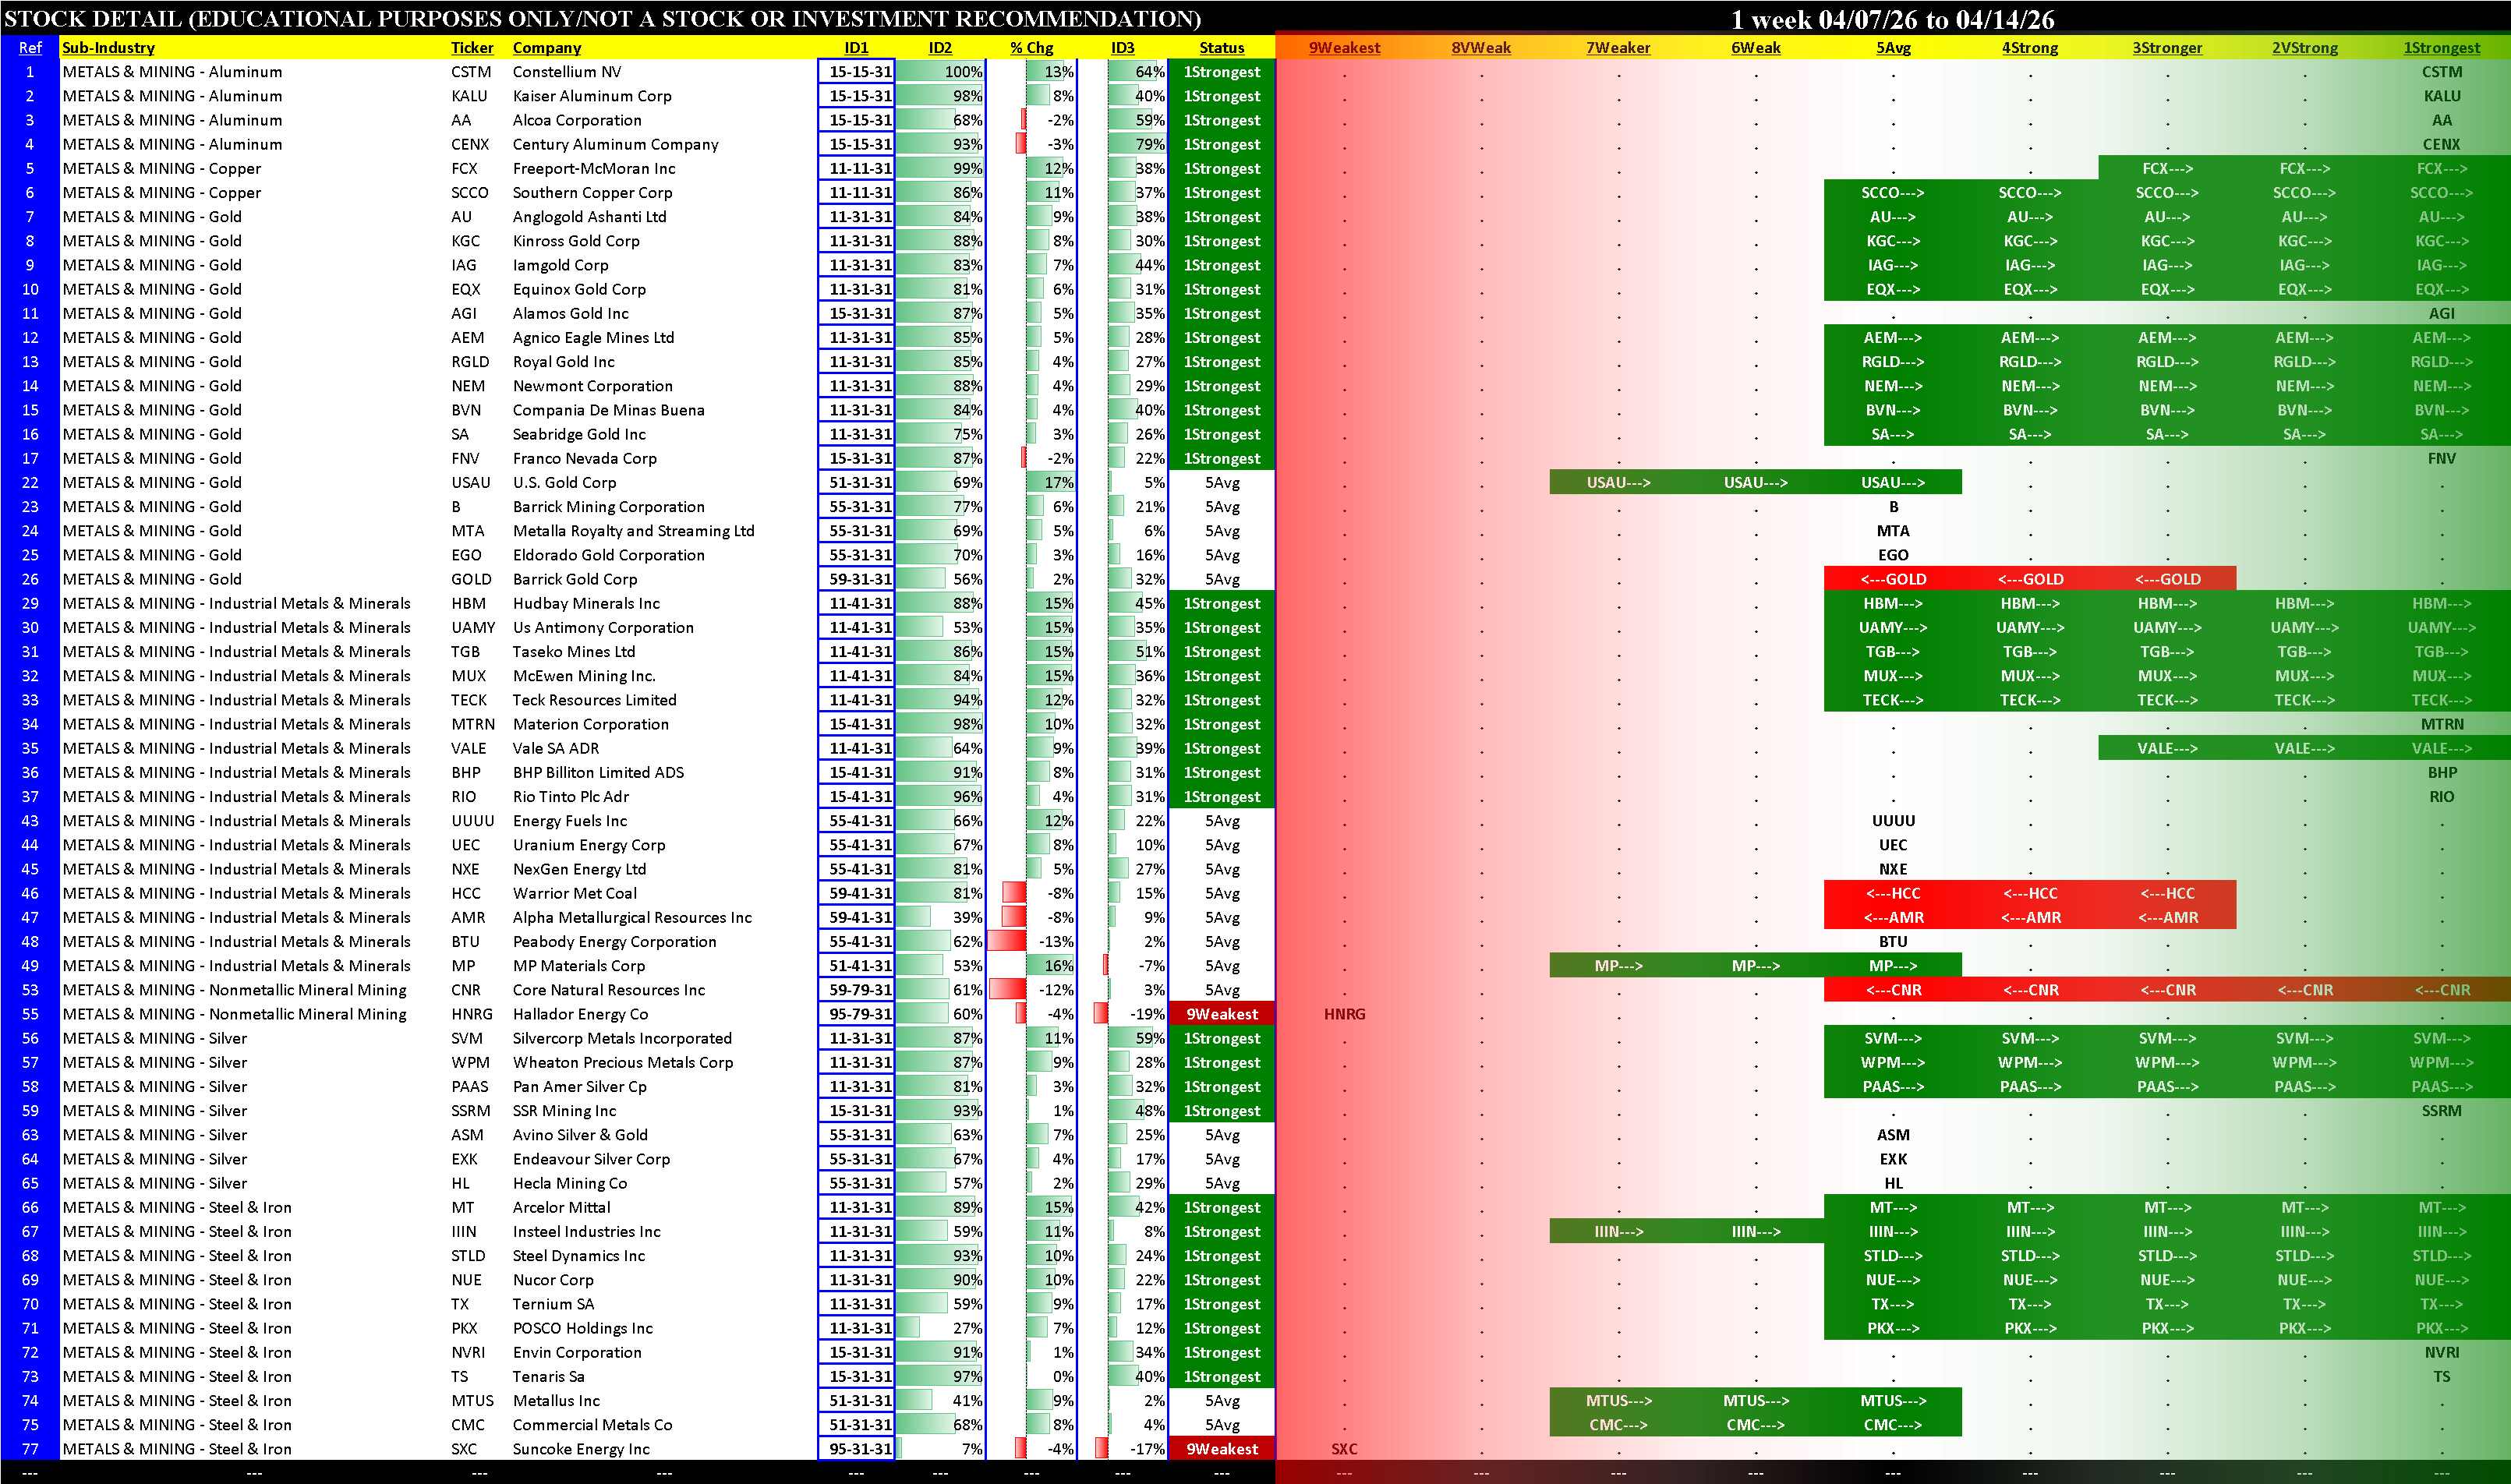Select ID1 cell 95-79-31 for Hallador
2511x1484 pixels.
pos(858,1014)
